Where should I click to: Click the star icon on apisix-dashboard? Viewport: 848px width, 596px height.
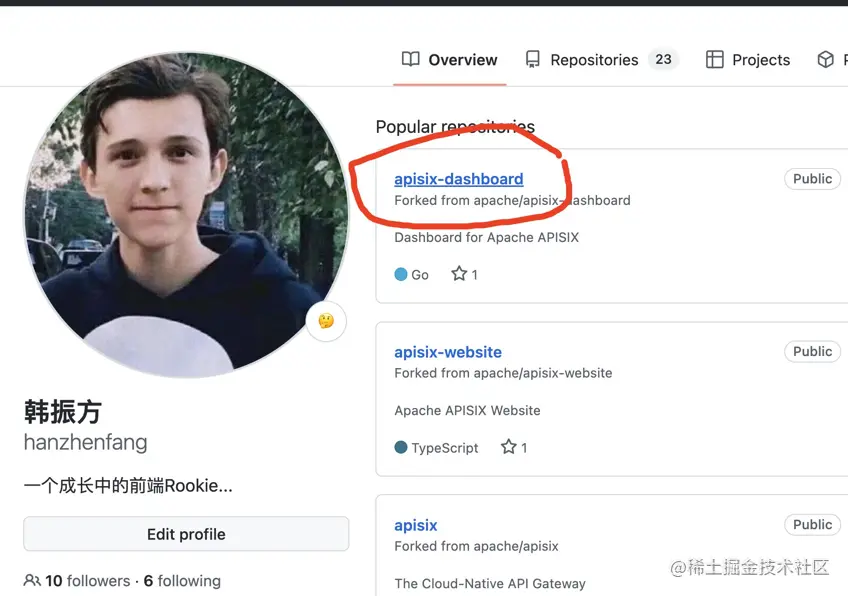459,274
